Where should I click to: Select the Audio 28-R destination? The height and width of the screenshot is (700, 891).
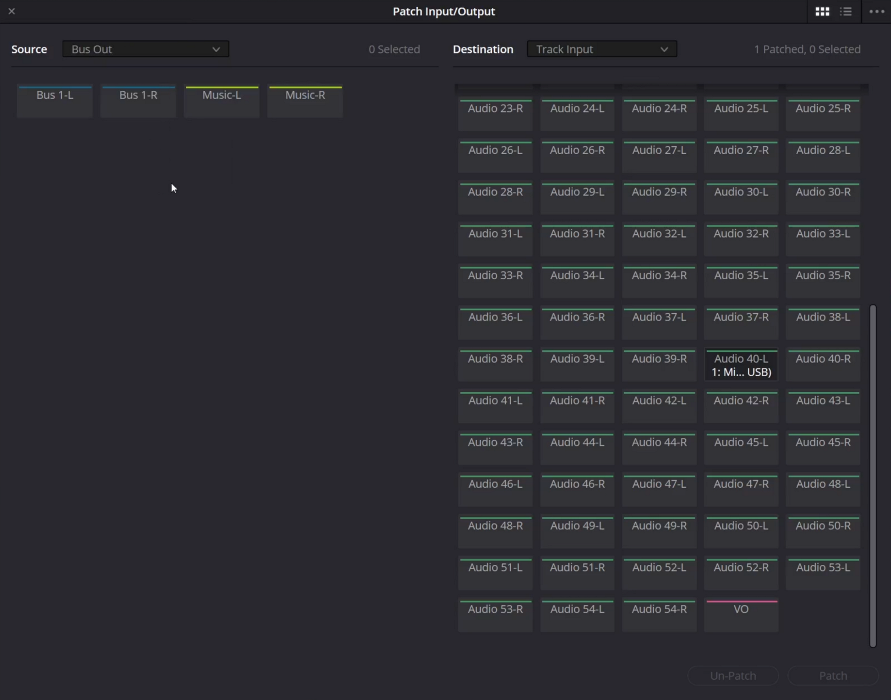click(496, 198)
